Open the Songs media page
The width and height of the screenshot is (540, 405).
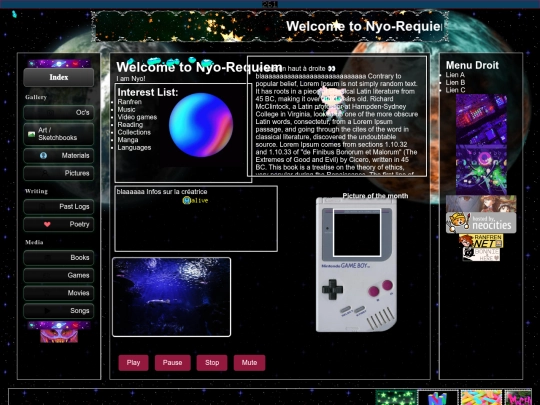pyautogui.click(x=59, y=311)
